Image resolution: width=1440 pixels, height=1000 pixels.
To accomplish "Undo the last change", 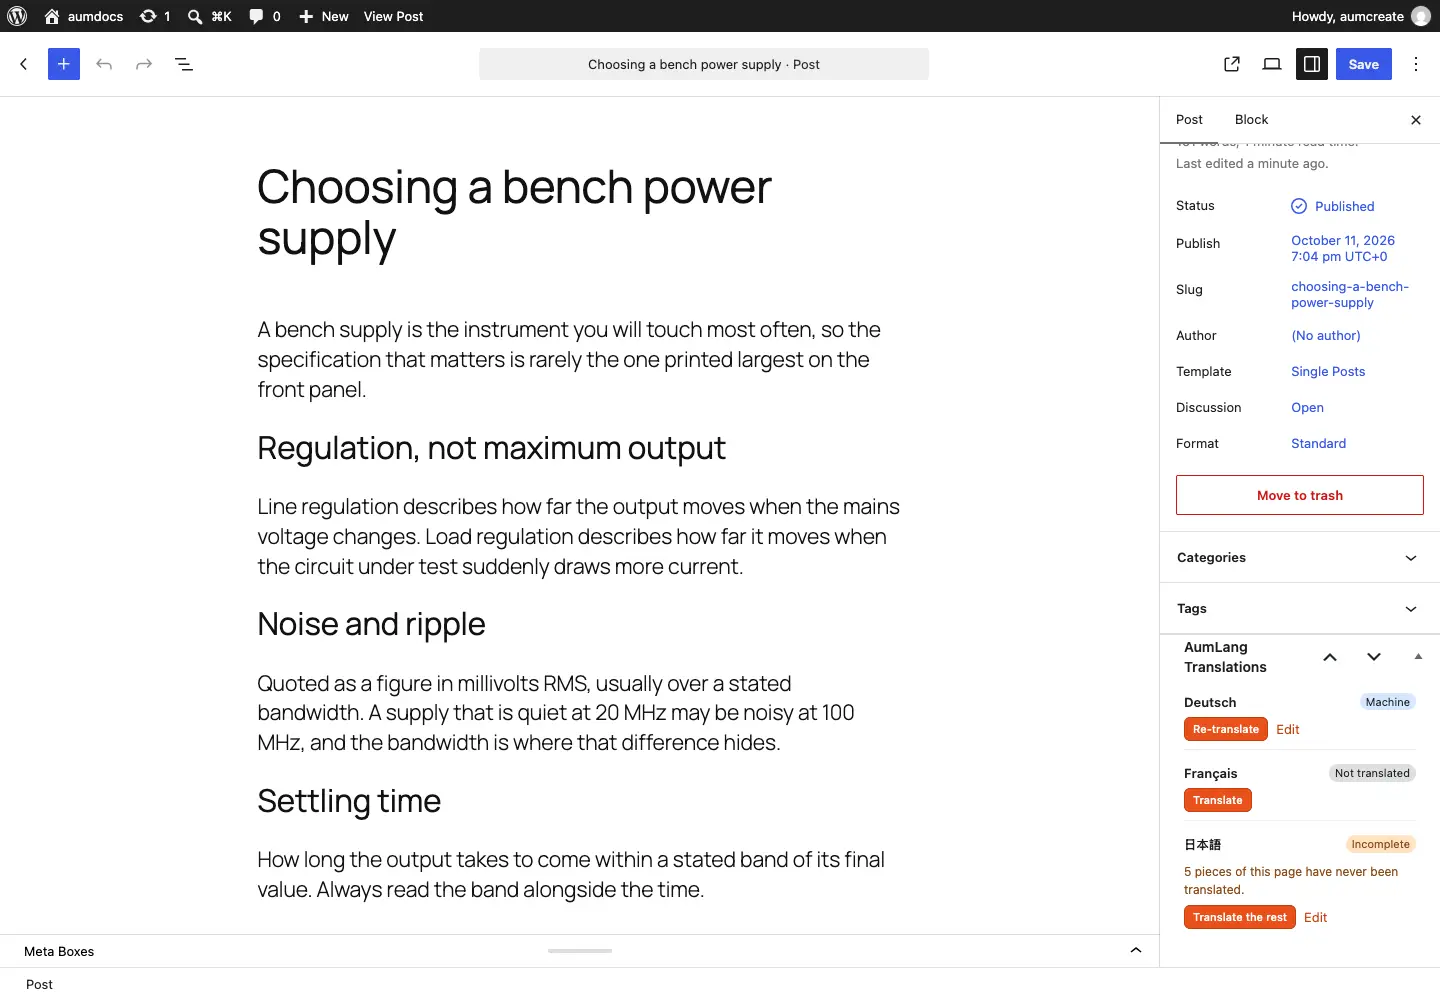I will pos(104,64).
